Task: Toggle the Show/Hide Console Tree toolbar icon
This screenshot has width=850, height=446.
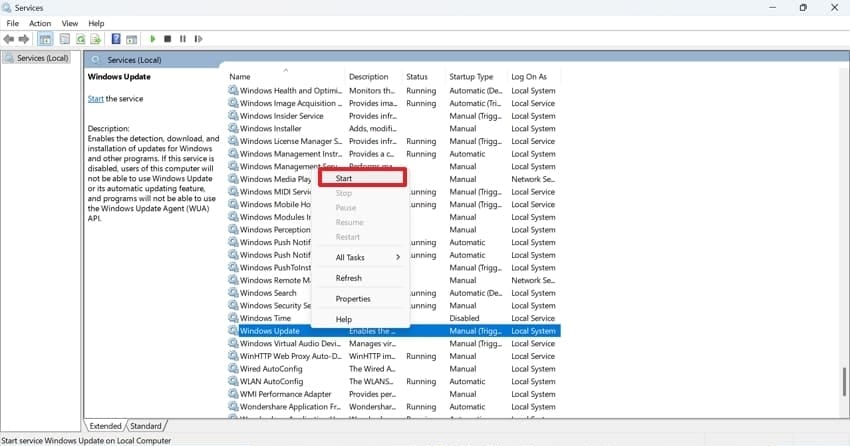Action: click(x=46, y=39)
